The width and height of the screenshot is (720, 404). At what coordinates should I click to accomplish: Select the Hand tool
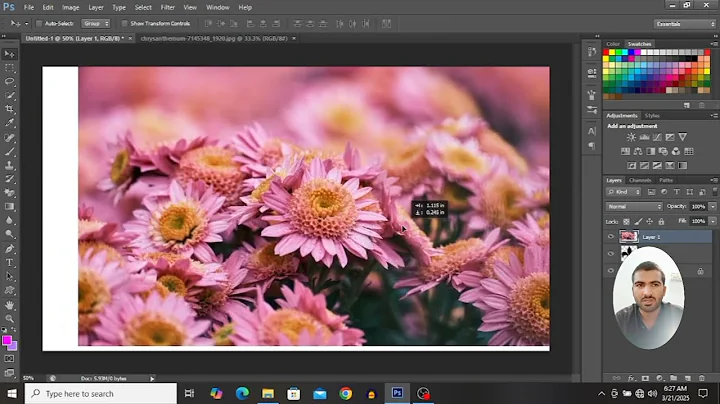pos(9,305)
